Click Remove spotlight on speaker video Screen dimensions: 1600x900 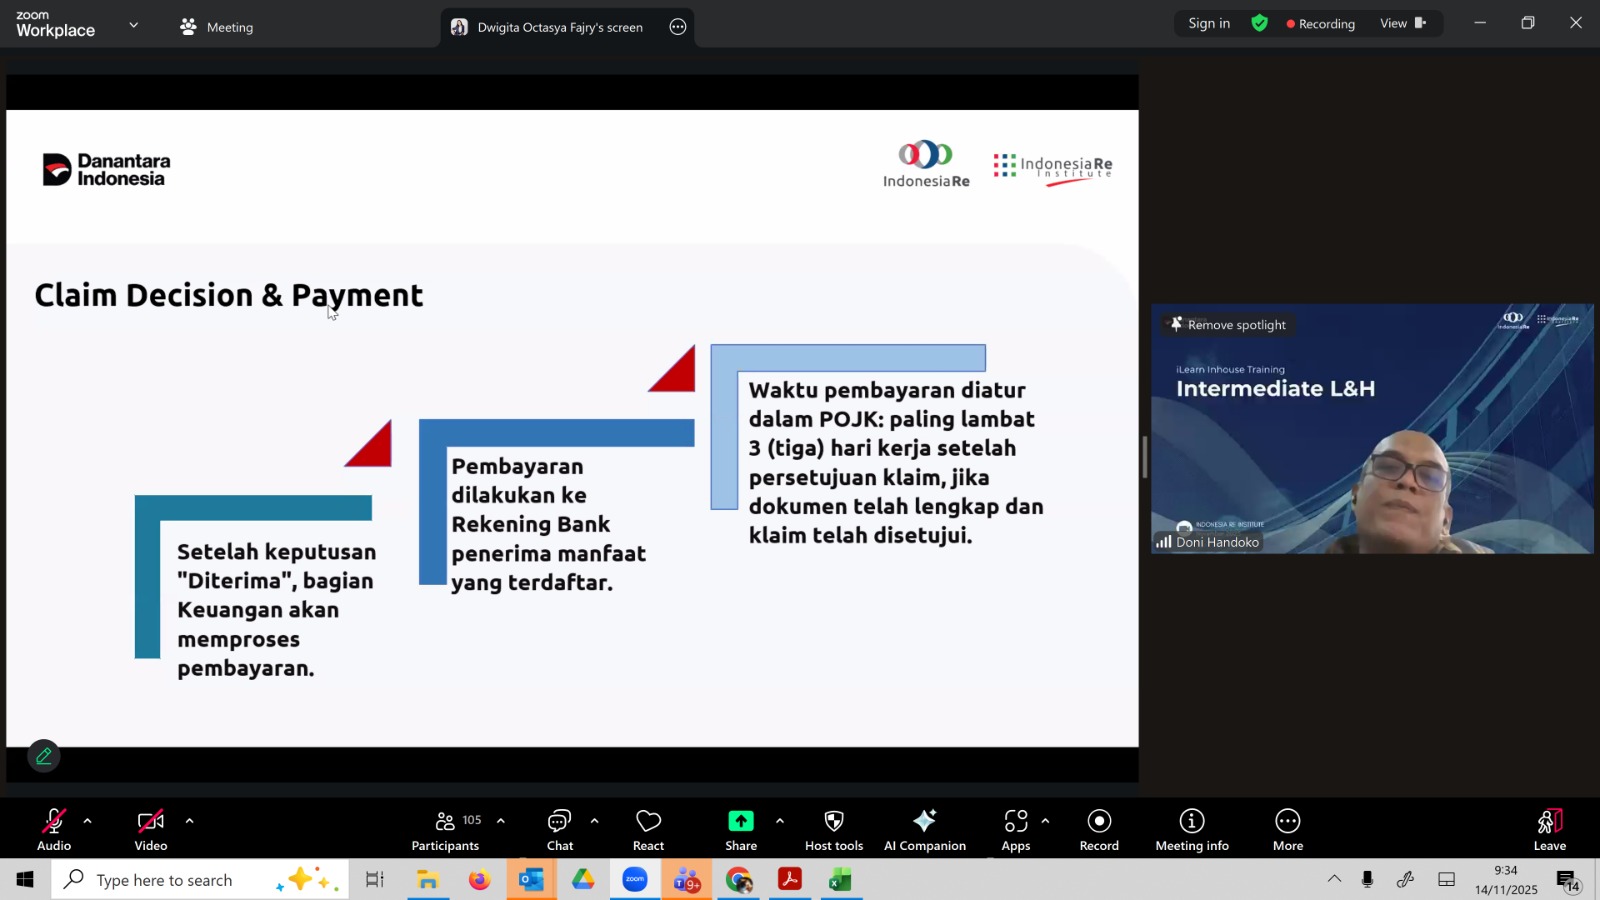click(1228, 325)
